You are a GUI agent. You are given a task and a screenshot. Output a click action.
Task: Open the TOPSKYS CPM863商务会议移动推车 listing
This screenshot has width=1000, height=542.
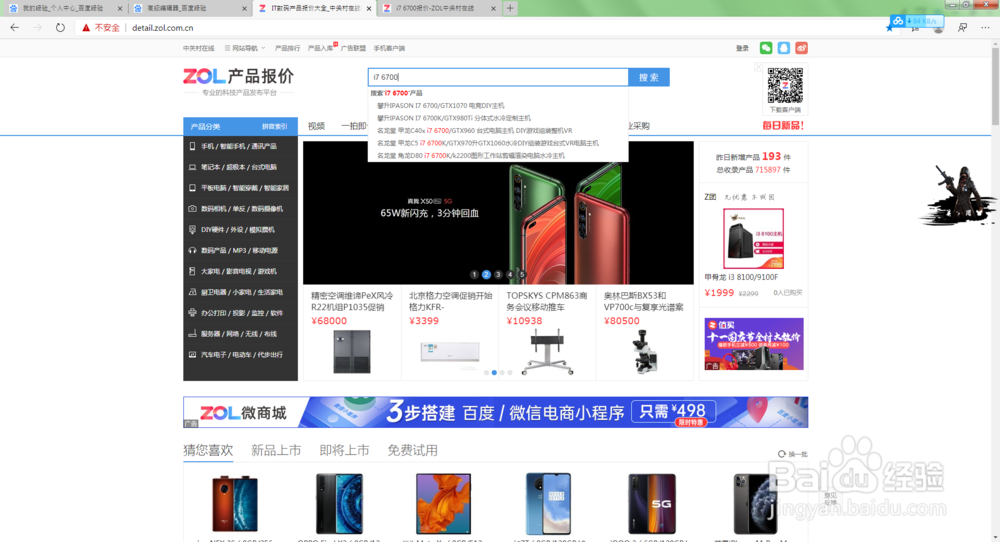[547, 333]
